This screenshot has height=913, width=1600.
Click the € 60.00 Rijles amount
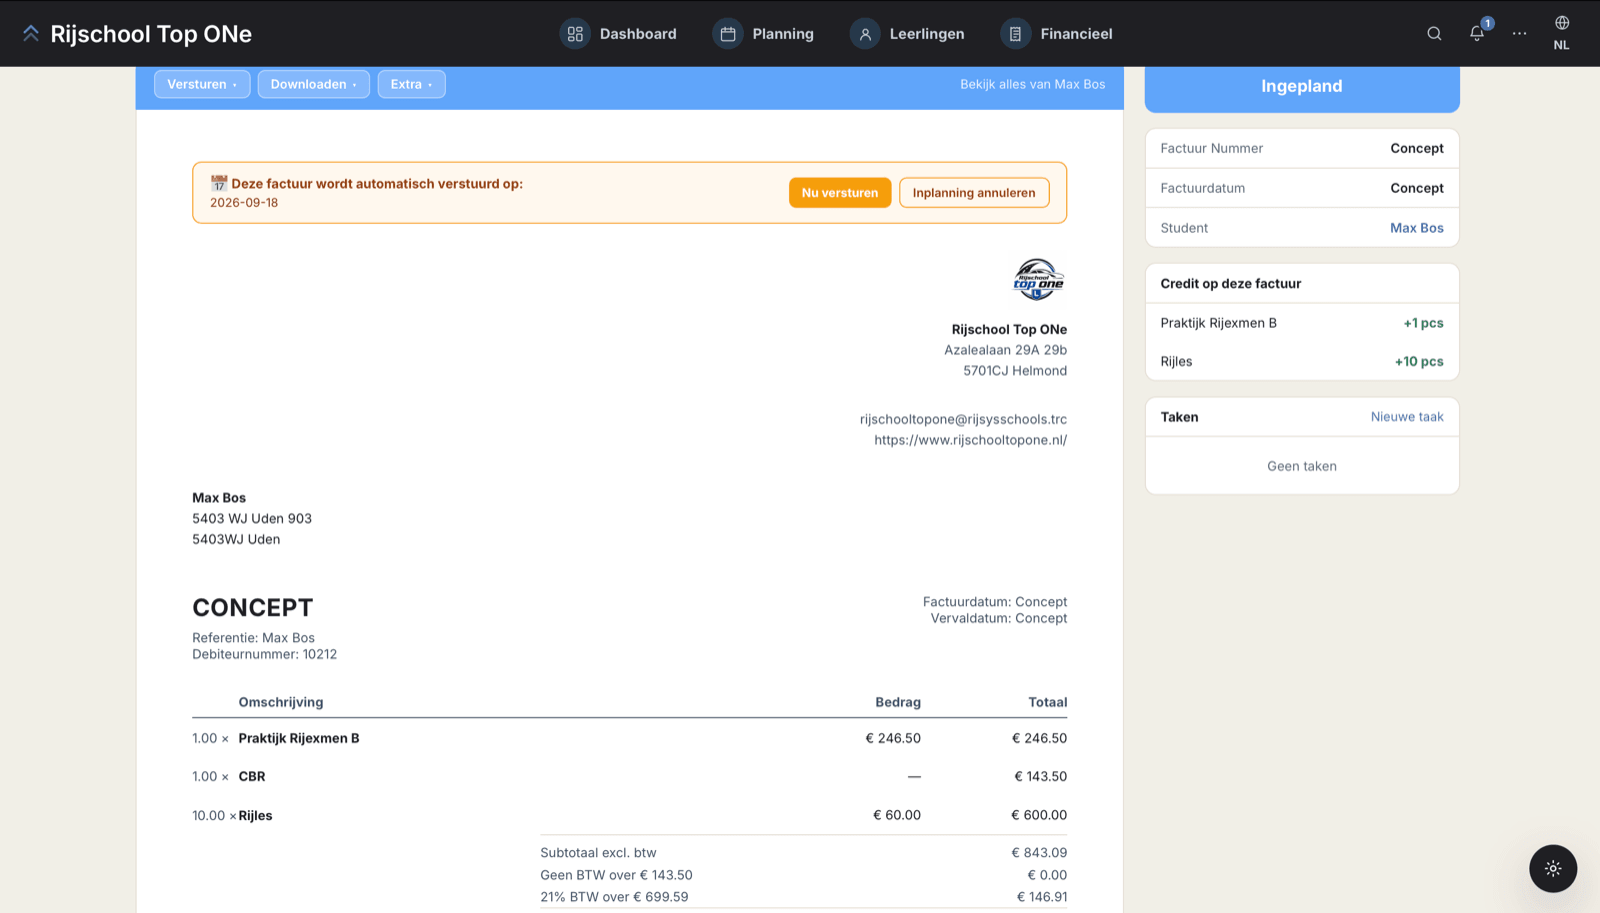(897, 815)
